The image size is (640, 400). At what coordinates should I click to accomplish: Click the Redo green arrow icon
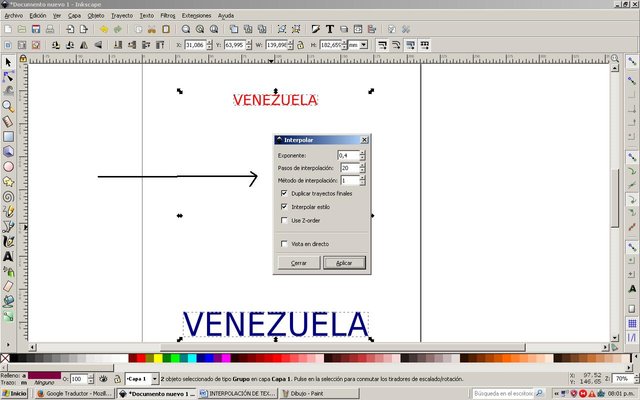point(118,29)
